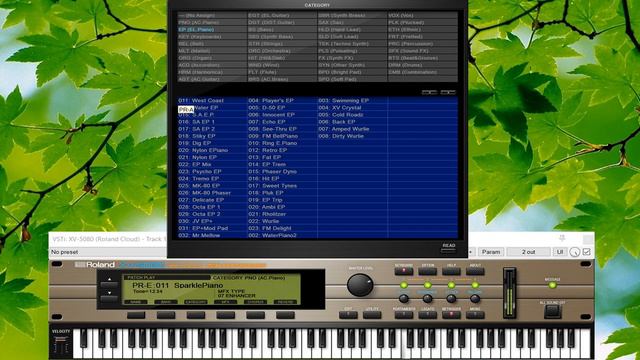This screenshot has width=640, height=360.
Task: Click the 2 out button
Action: (x=528, y=252)
